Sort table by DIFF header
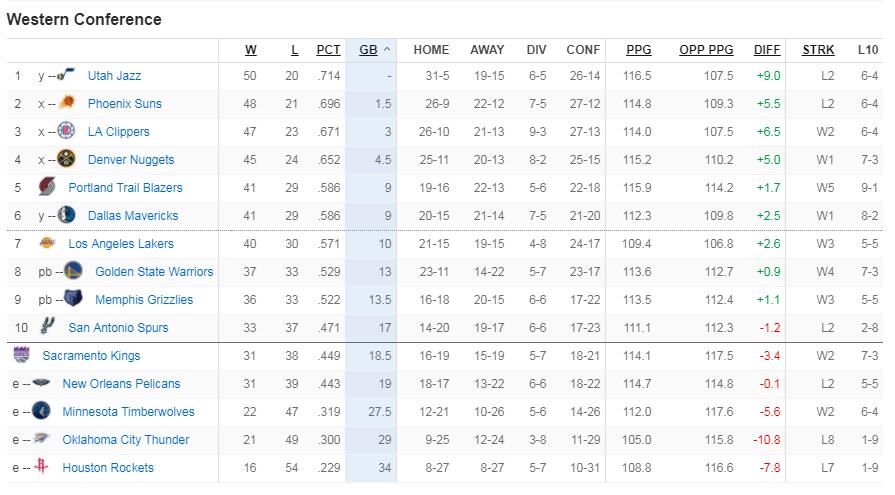The width and height of the screenshot is (895, 495). [x=767, y=50]
